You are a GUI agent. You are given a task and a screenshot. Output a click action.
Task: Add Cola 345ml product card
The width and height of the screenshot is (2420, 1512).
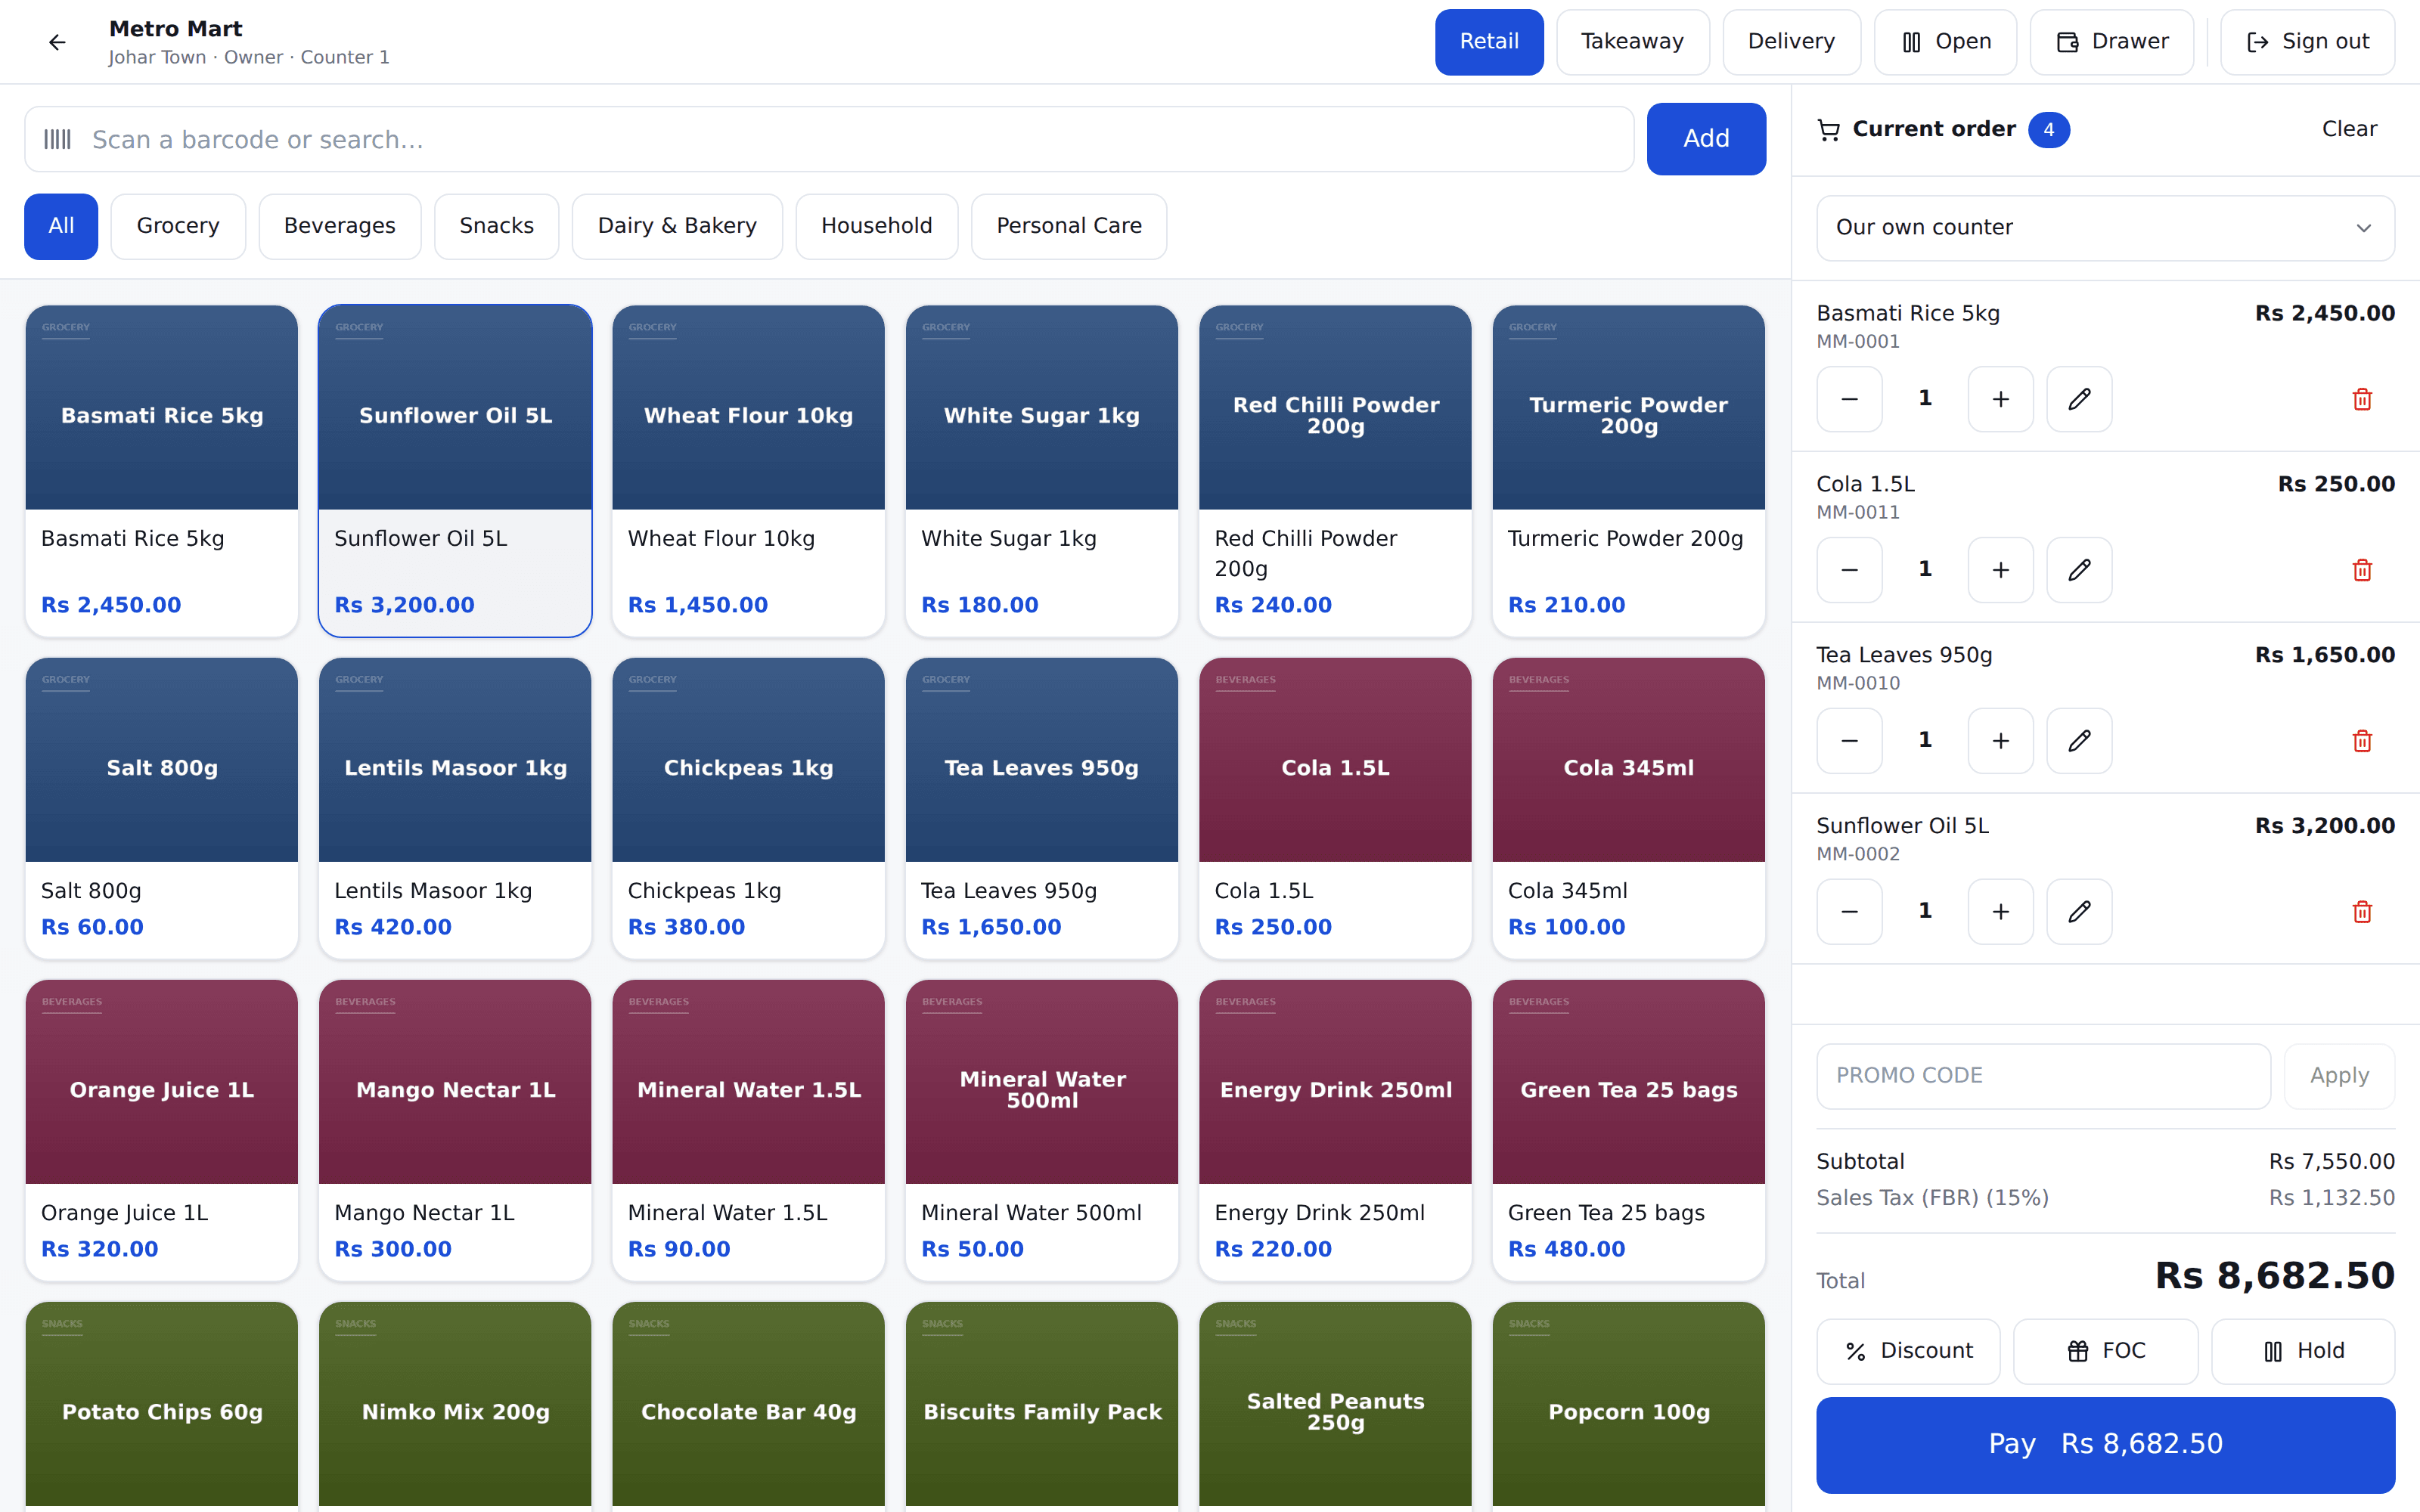tap(1628, 808)
